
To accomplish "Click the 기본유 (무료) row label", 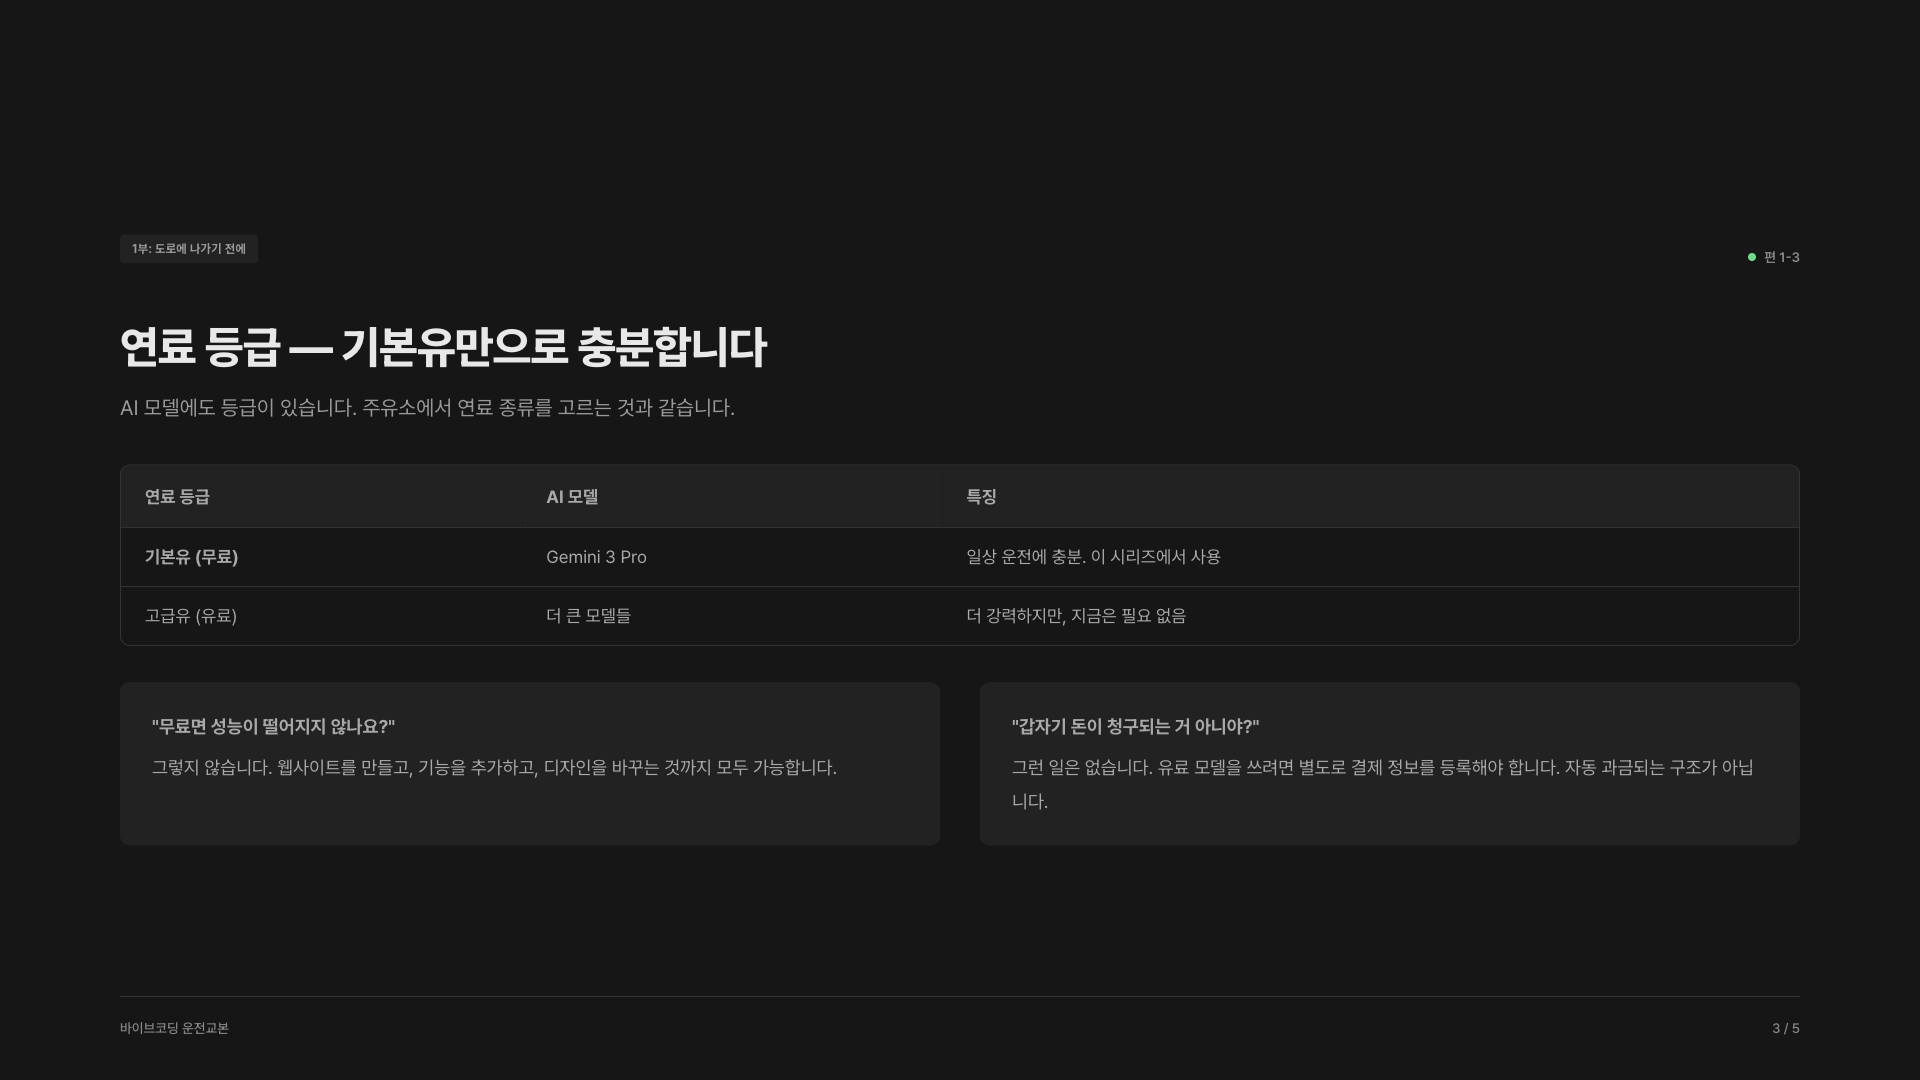I will click(191, 557).
